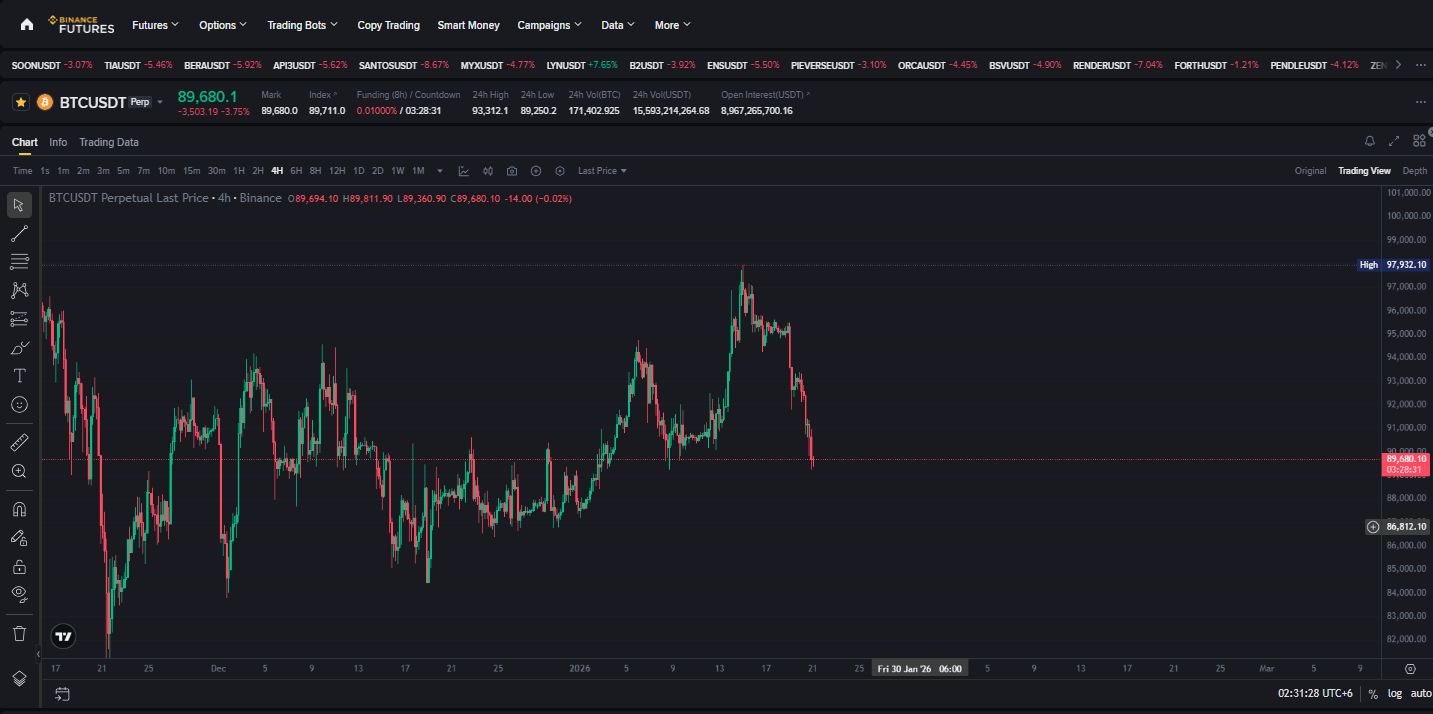This screenshot has width=1433, height=714.
Task: Open the technical indicators icon
Action: point(464,171)
